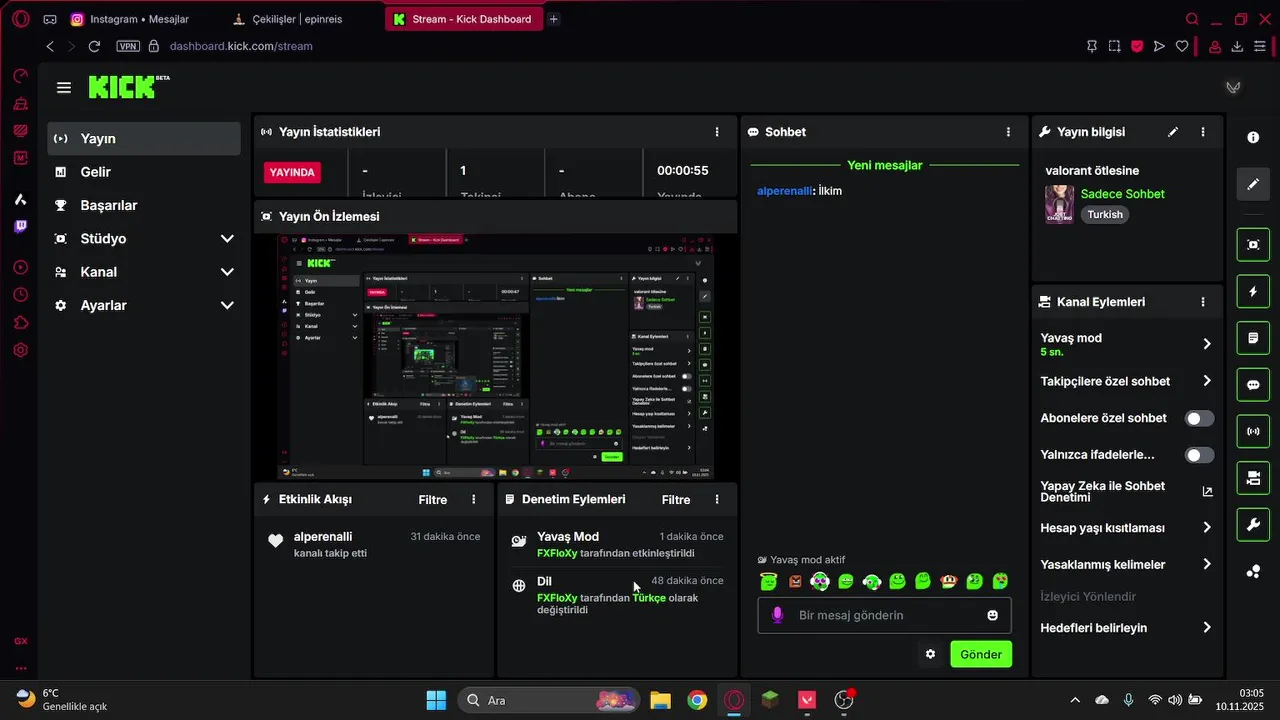Screen dimensions: 1280x720
Task: Open Hesap yaşı kısıtlaması chevron
Action: pos(1207,528)
